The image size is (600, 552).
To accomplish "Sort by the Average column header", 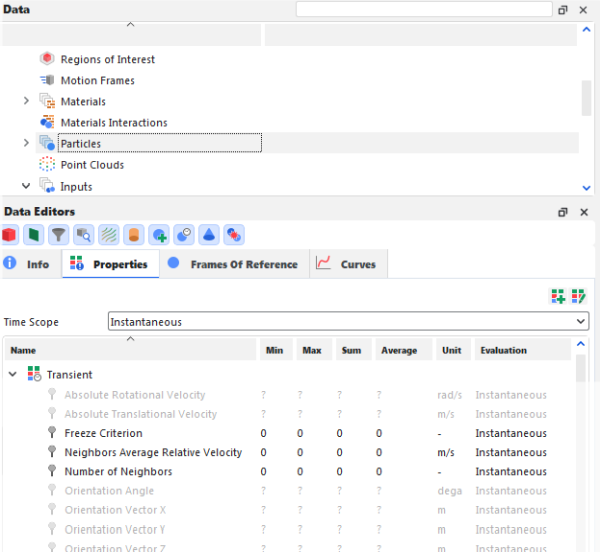I will pos(404,350).
